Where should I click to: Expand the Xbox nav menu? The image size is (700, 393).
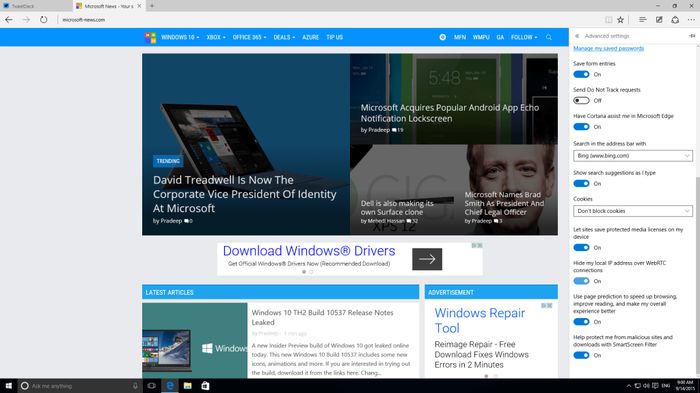coord(216,38)
